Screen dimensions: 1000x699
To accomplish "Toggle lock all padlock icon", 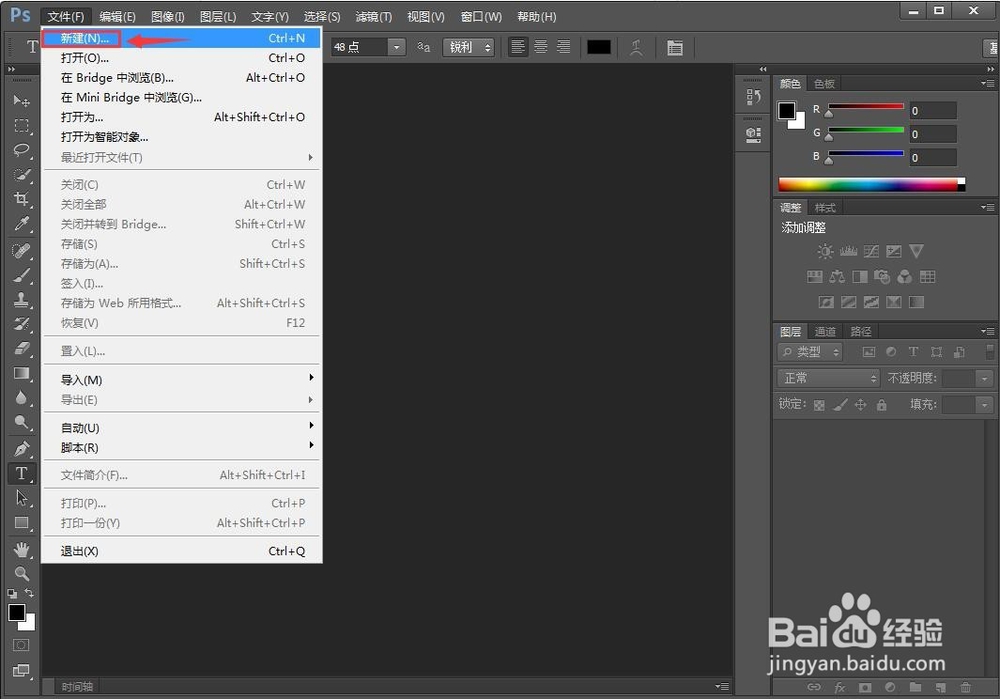I will pos(881,404).
